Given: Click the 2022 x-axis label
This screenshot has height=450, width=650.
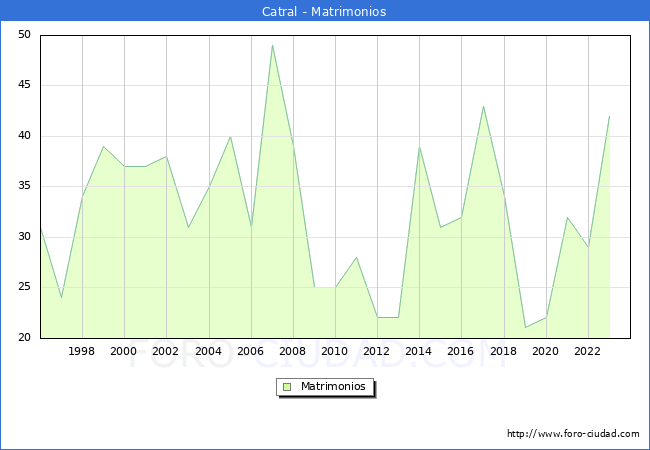Looking at the screenshot, I should point(587,351).
